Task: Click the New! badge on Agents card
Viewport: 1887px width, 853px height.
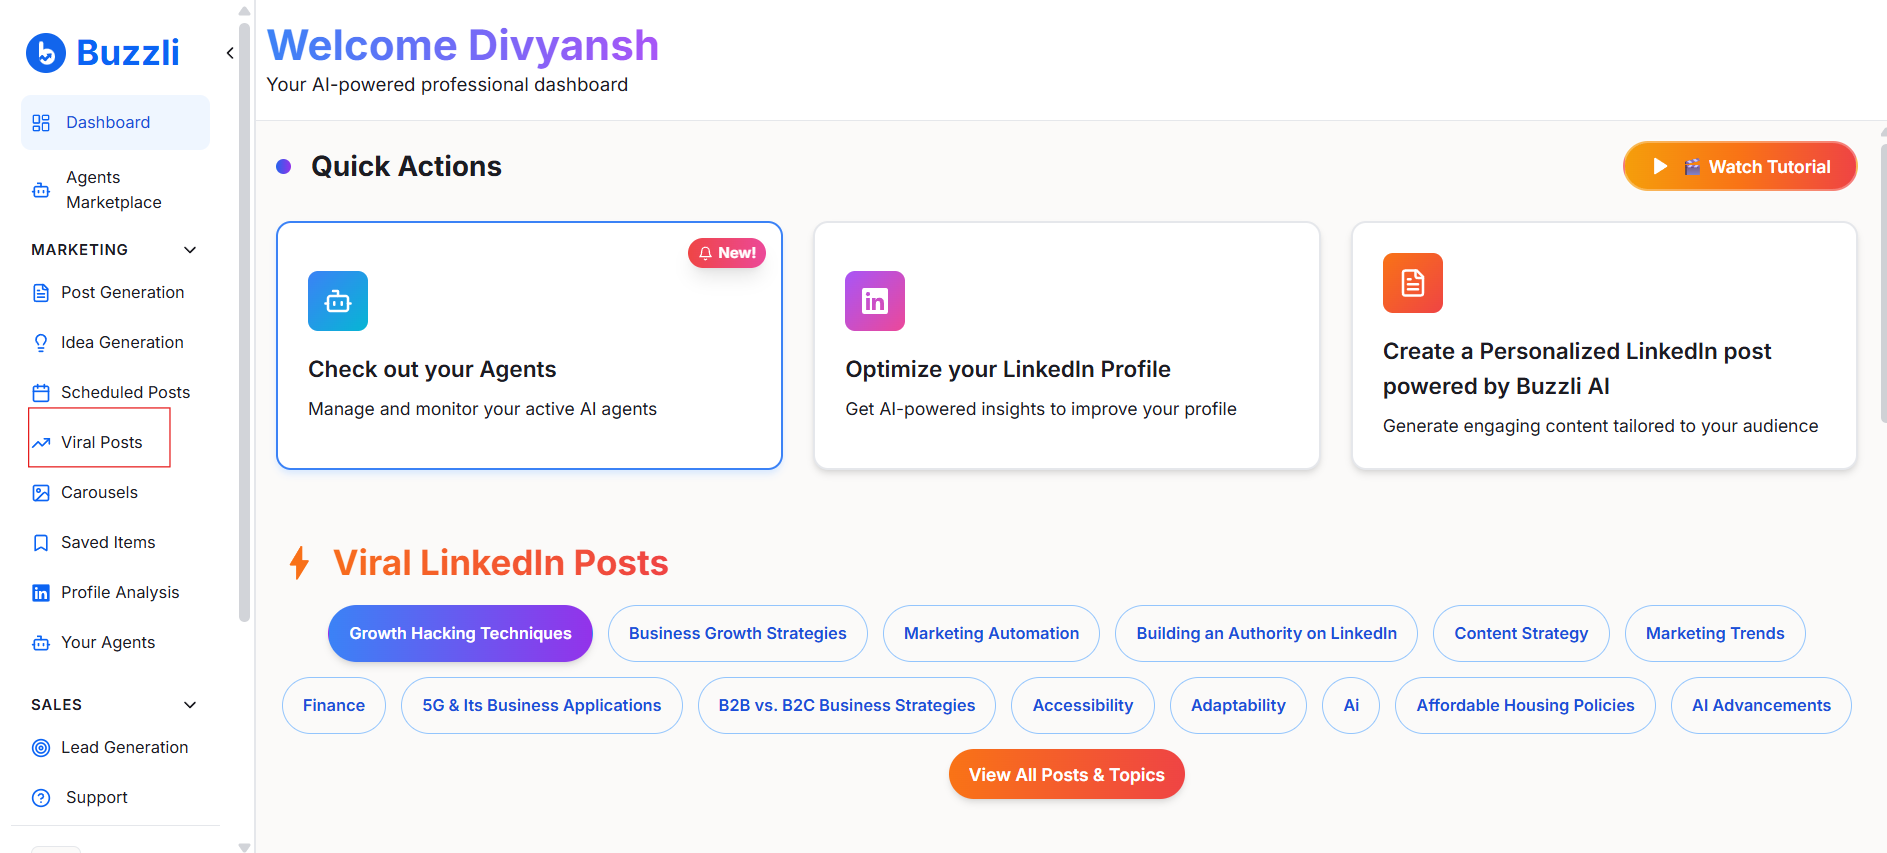Action: pyautogui.click(x=727, y=253)
